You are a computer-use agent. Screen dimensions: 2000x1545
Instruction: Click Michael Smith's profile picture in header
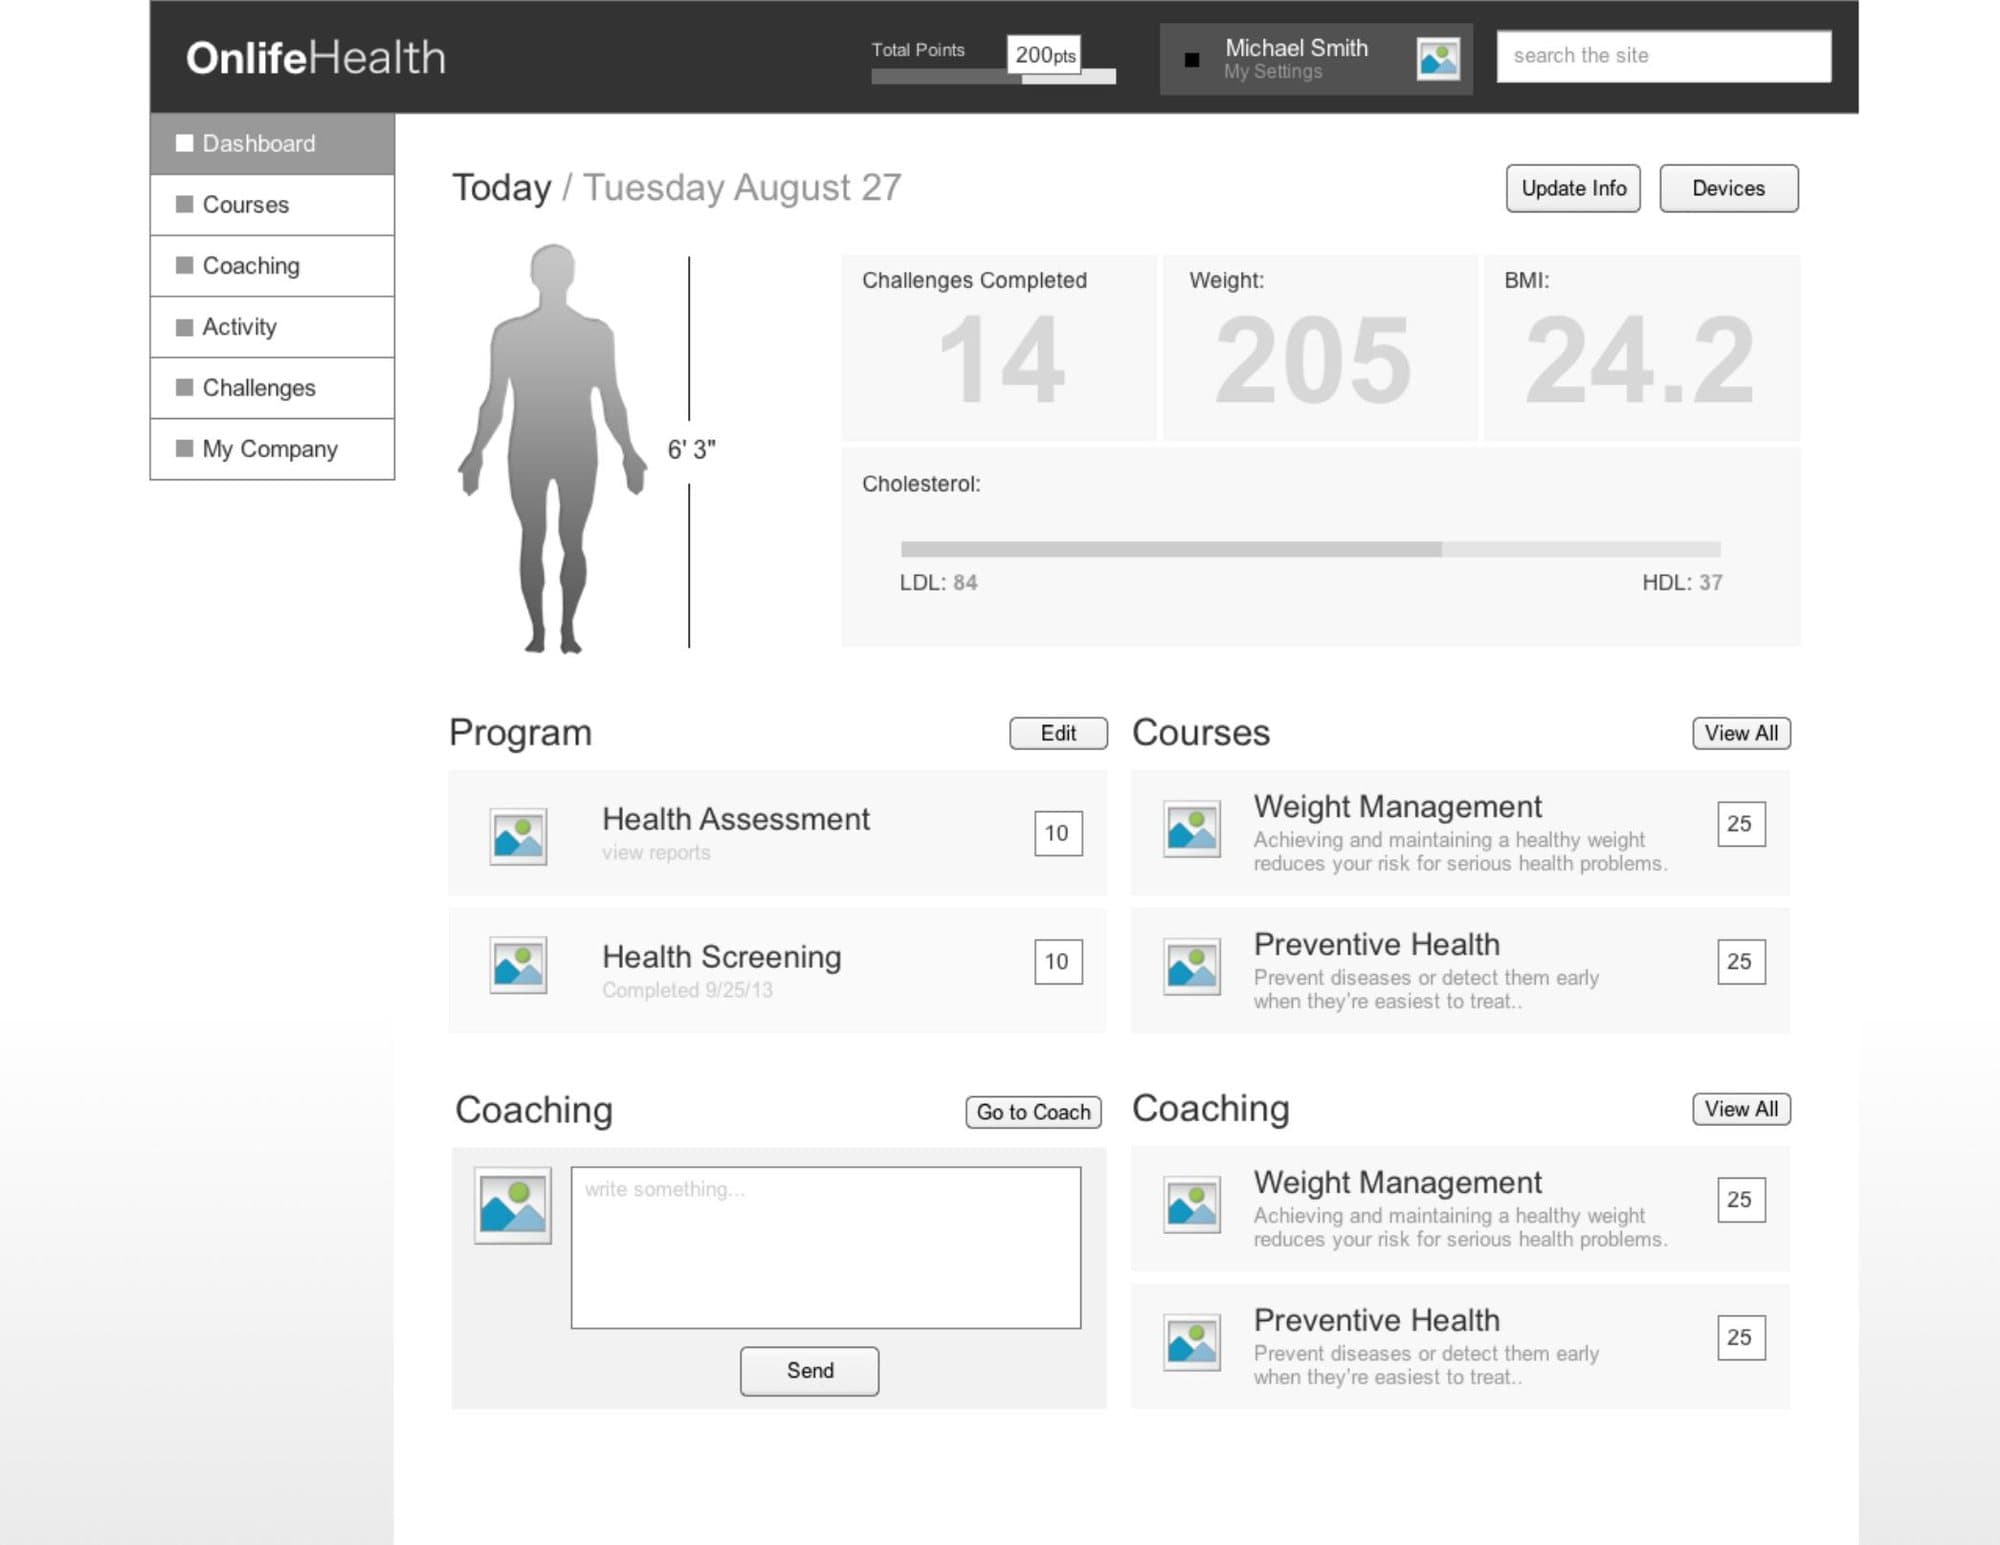(1438, 59)
